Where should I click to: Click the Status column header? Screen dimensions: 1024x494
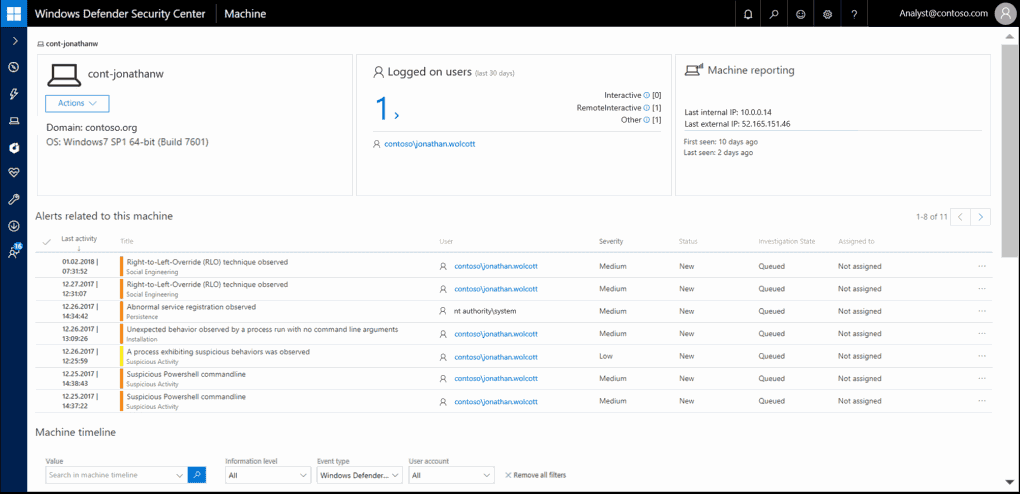click(x=688, y=242)
